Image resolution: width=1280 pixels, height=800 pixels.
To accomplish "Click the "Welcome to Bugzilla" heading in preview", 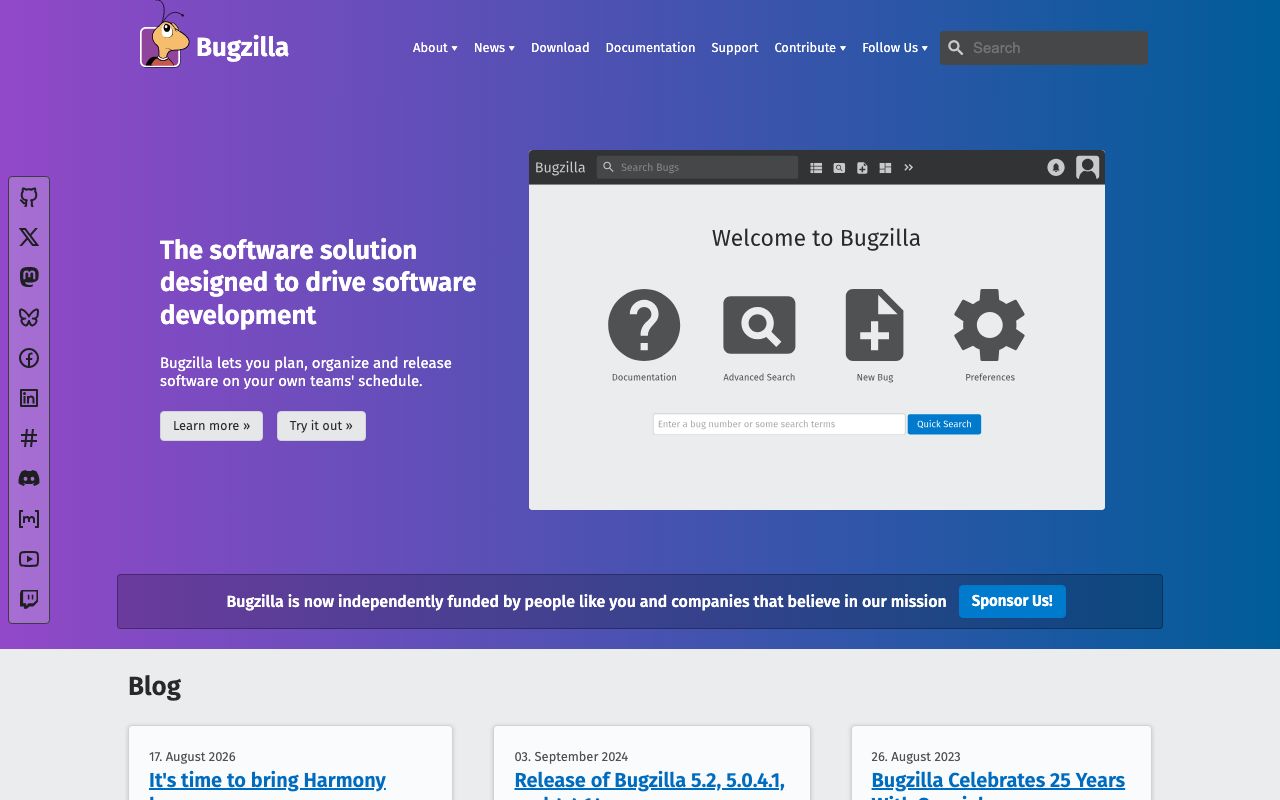I will (816, 238).
